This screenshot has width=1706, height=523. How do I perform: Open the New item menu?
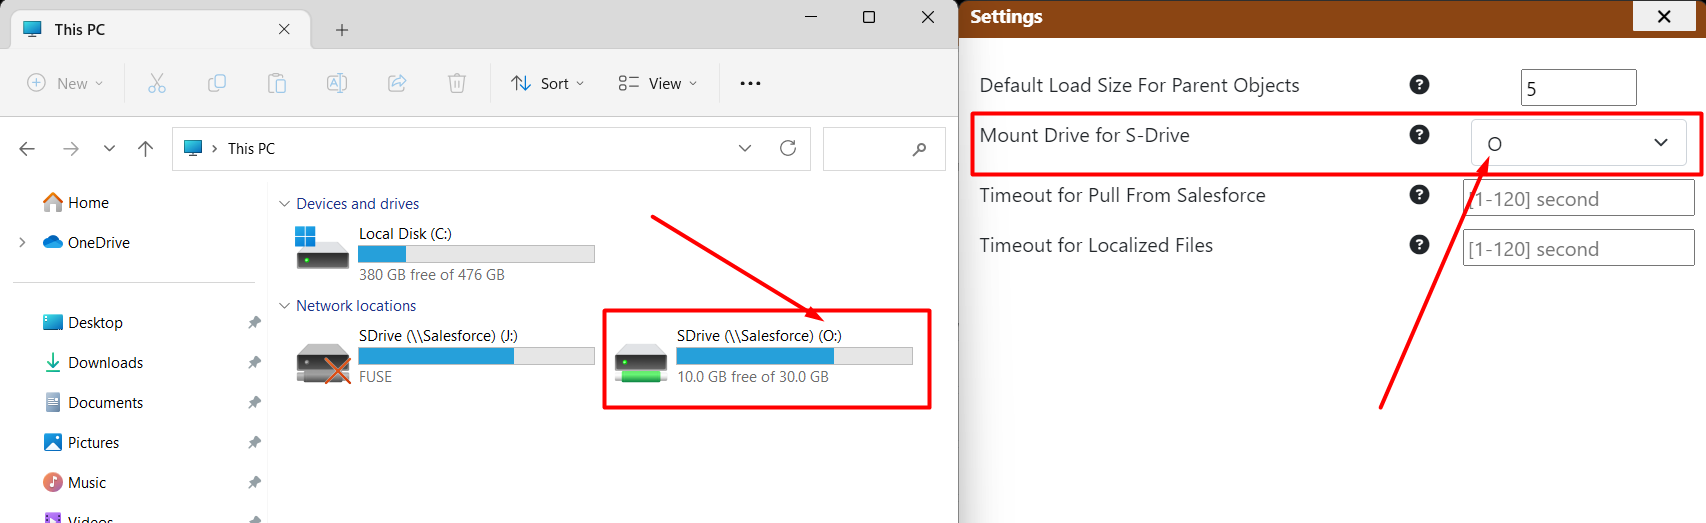[x=65, y=83]
